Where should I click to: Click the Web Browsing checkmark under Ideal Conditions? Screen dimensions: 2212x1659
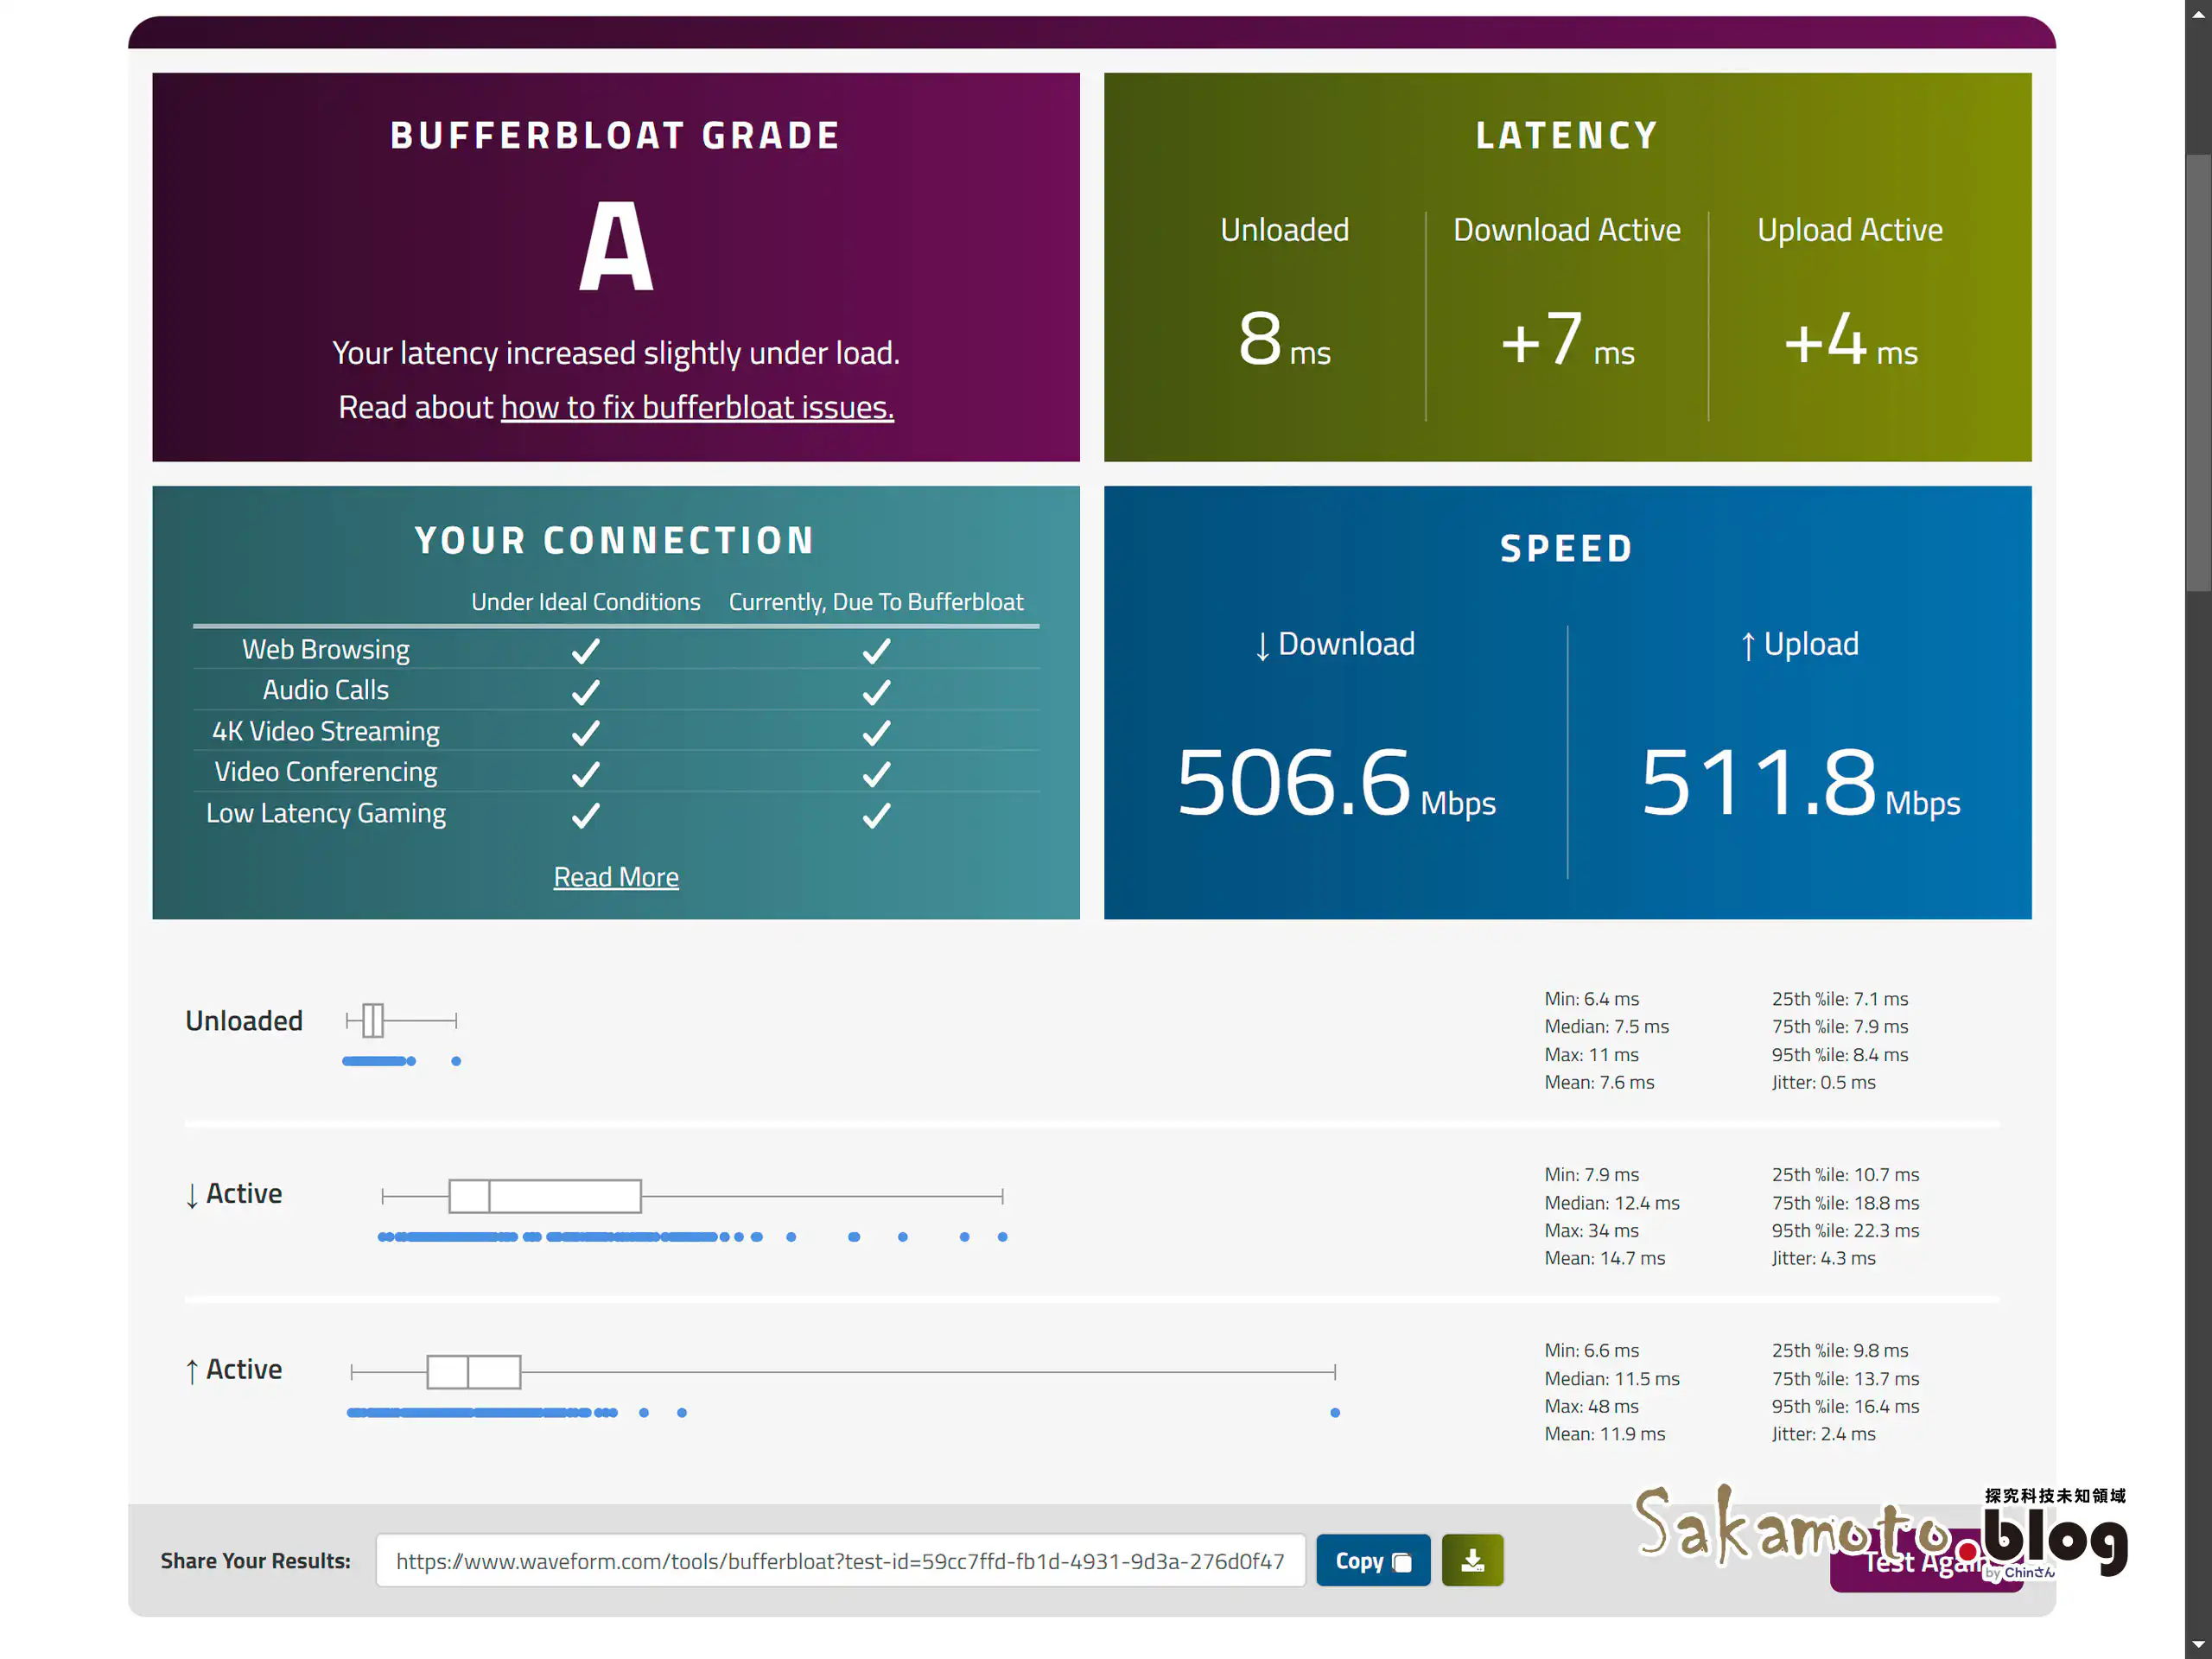point(585,650)
